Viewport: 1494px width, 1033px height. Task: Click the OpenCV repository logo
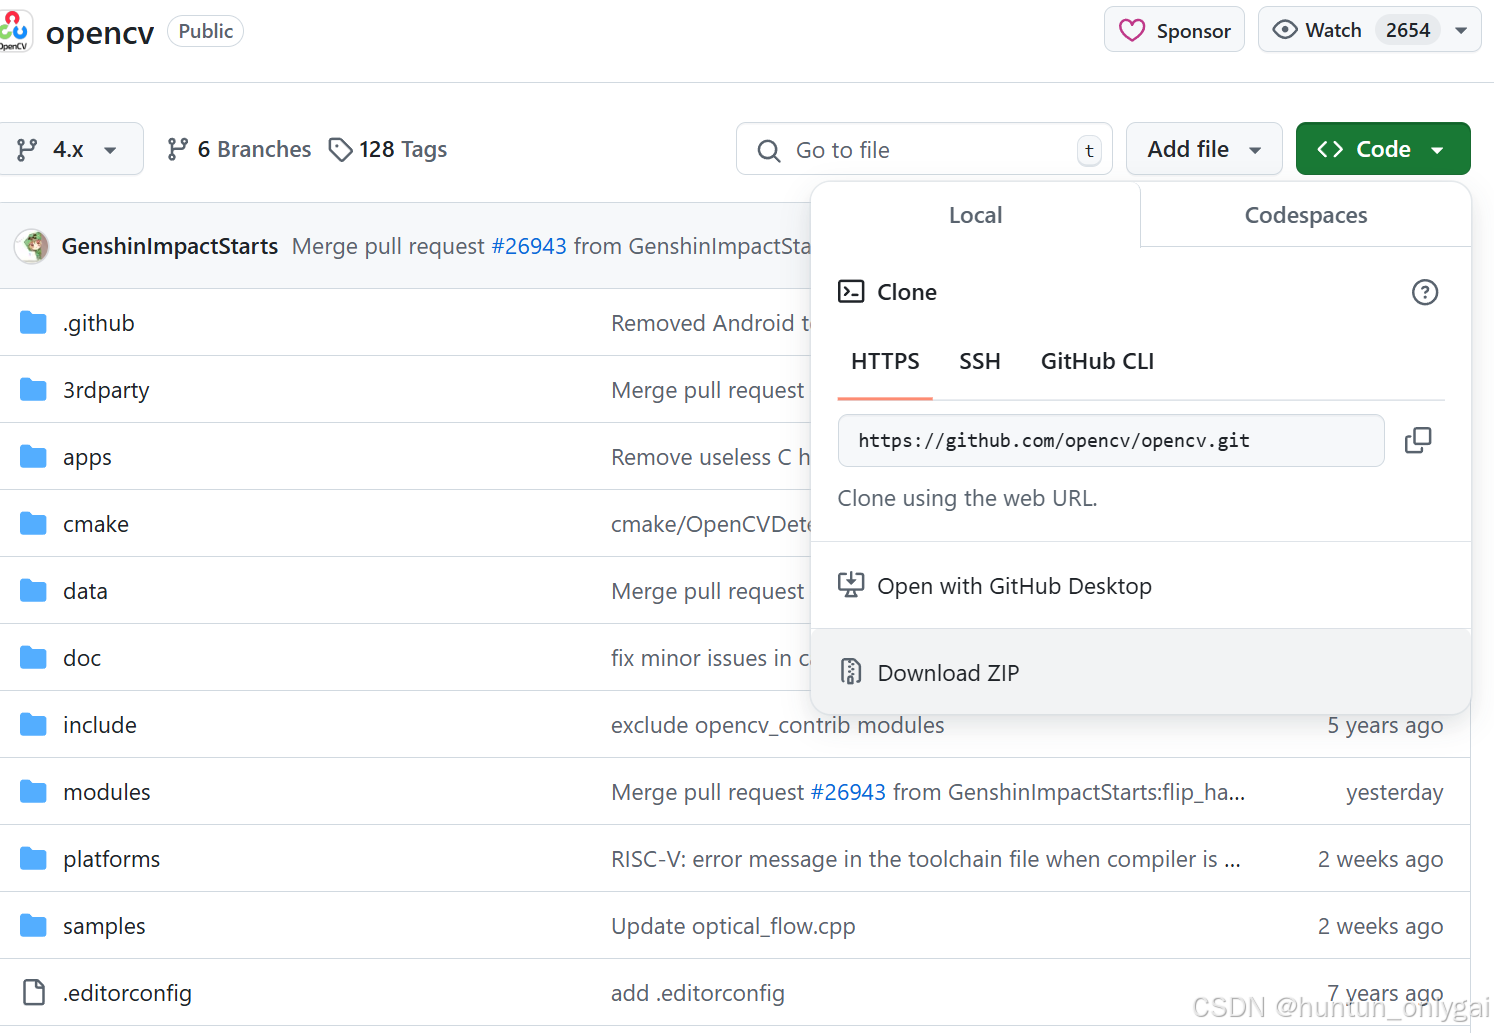tap(14, 30)
